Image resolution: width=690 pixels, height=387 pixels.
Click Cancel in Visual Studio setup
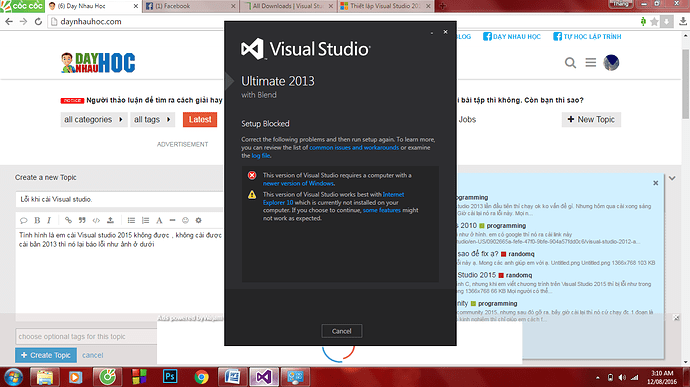[341, 331]
